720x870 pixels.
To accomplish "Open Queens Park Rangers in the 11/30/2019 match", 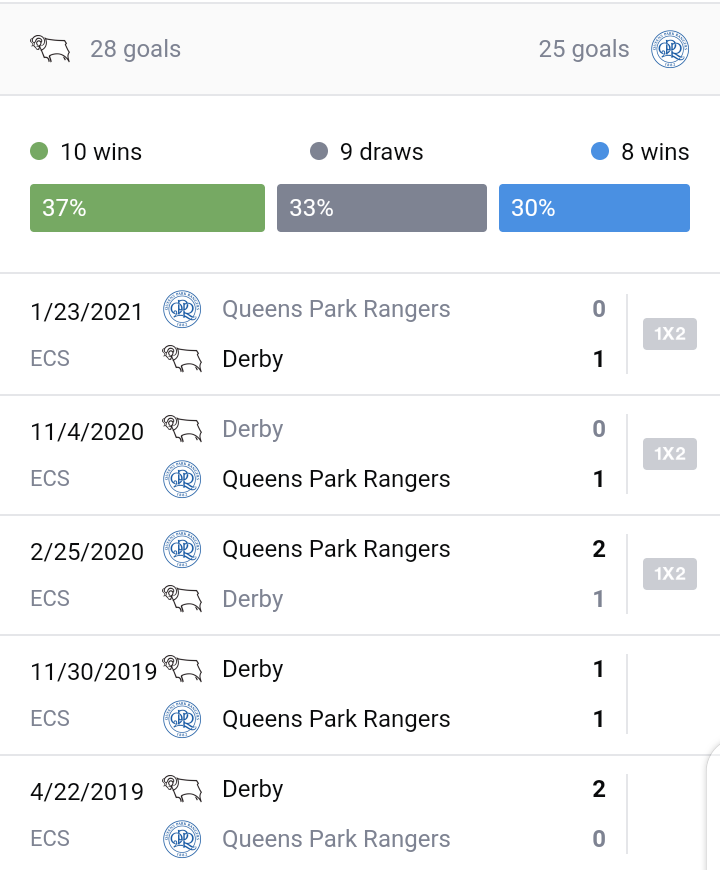I will (336, 719).
